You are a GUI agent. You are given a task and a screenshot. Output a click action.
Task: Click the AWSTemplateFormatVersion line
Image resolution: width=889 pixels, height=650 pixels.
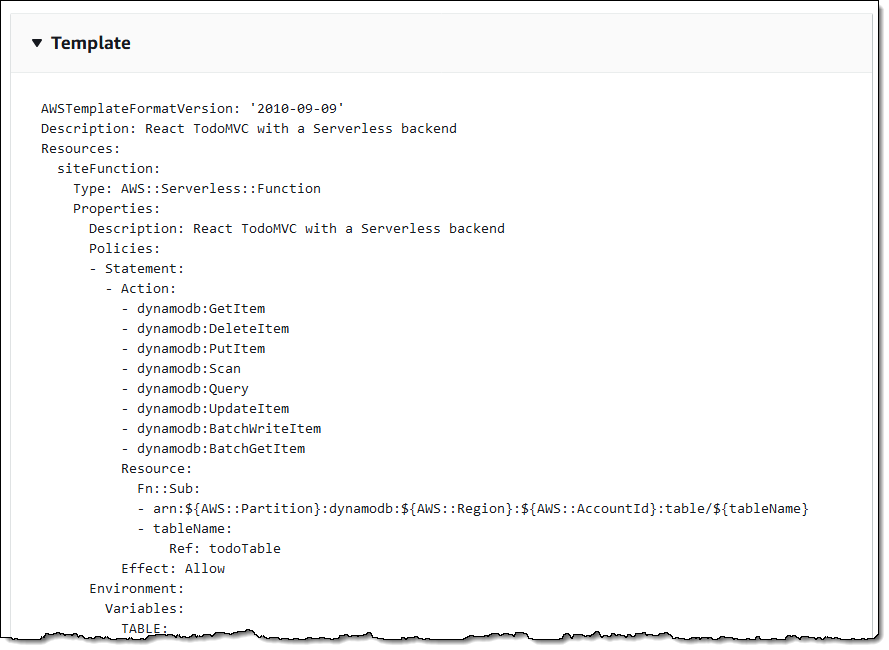pos(193,108)
